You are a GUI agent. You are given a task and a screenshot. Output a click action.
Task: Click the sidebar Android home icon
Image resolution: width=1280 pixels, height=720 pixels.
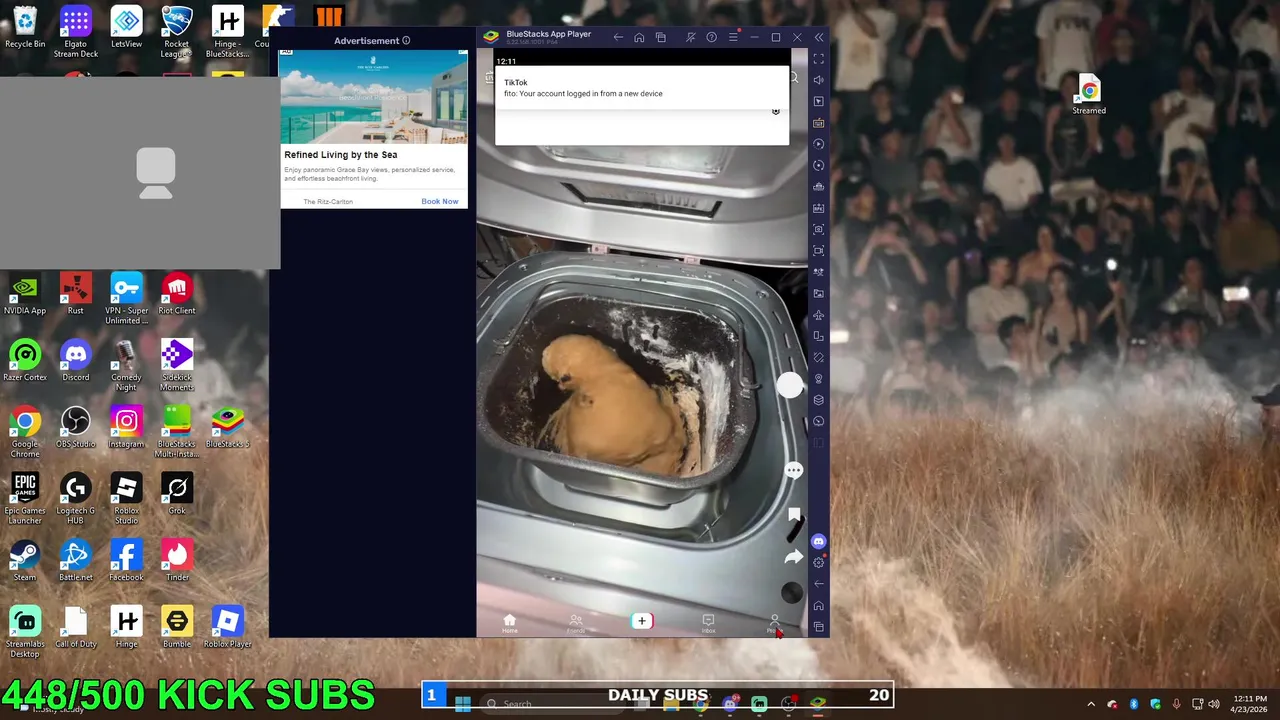tap(819, 605)
